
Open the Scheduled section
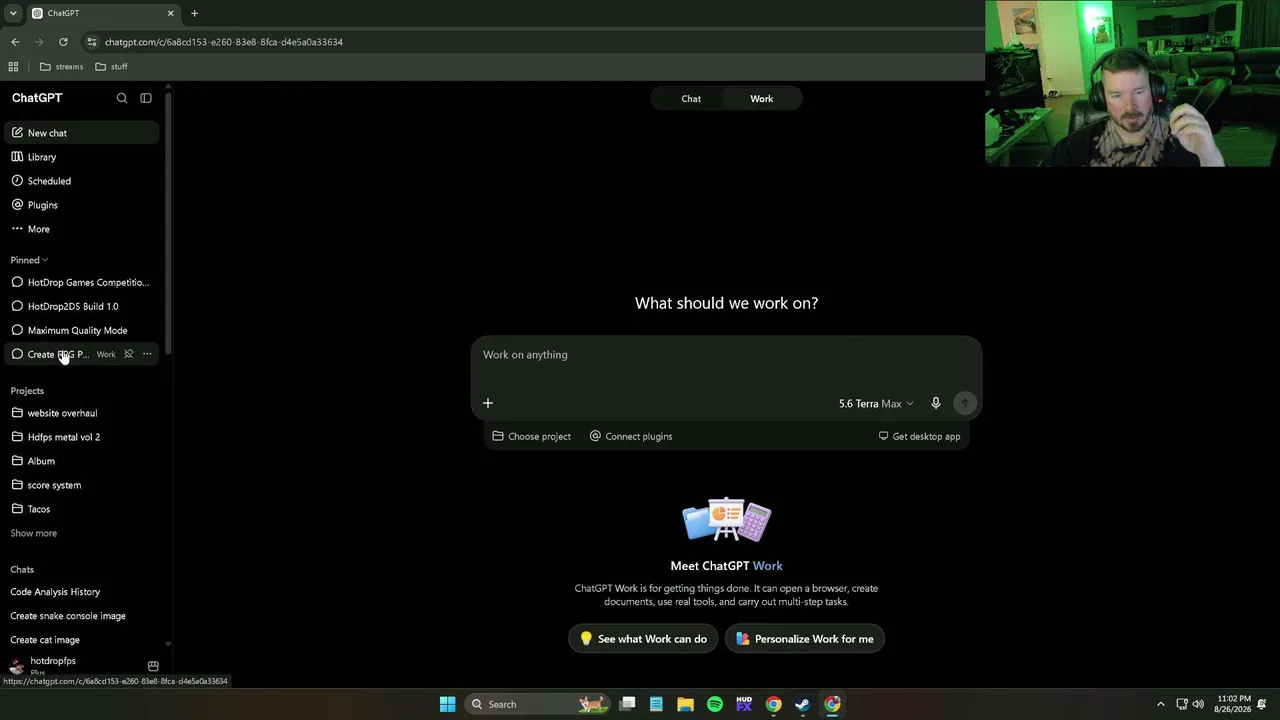pos(80,181)
